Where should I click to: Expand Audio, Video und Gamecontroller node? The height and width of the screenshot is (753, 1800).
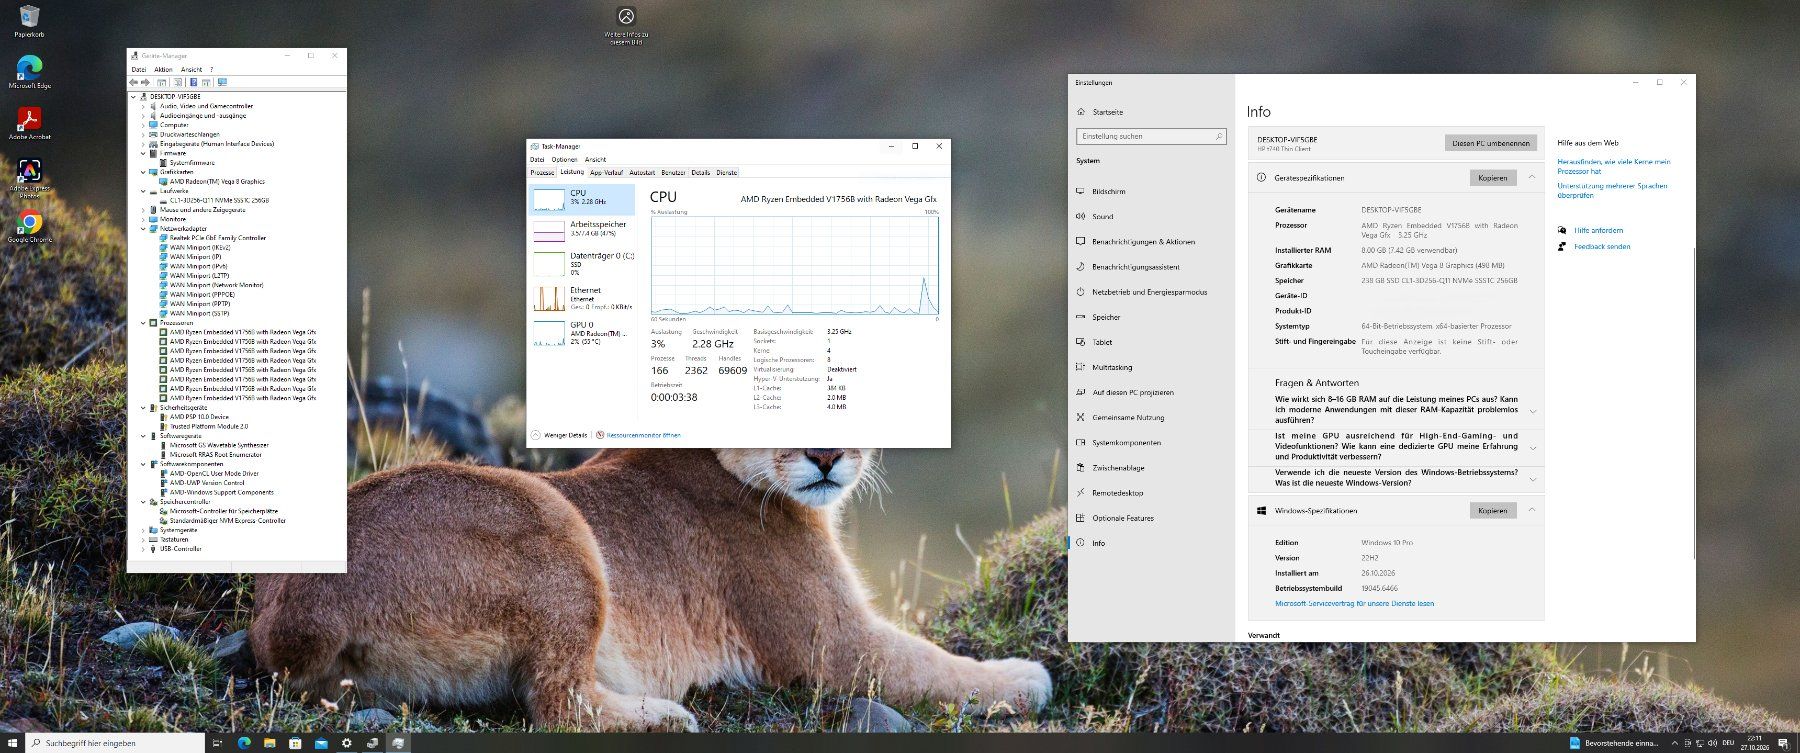tap(144, 106)
